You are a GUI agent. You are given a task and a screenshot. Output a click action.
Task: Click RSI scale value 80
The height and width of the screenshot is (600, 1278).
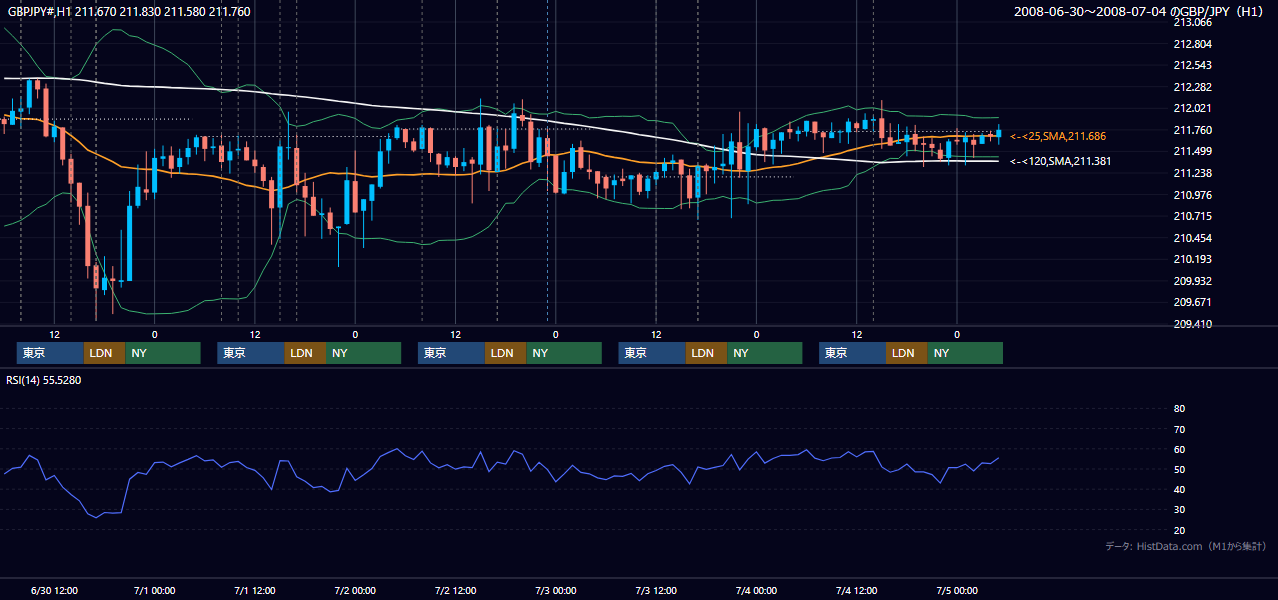click(x=1179, y=409)
